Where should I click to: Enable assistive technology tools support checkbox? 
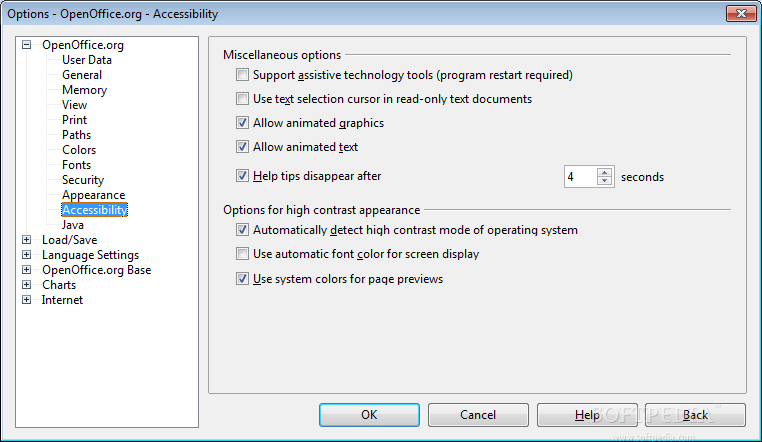(243, 75)
